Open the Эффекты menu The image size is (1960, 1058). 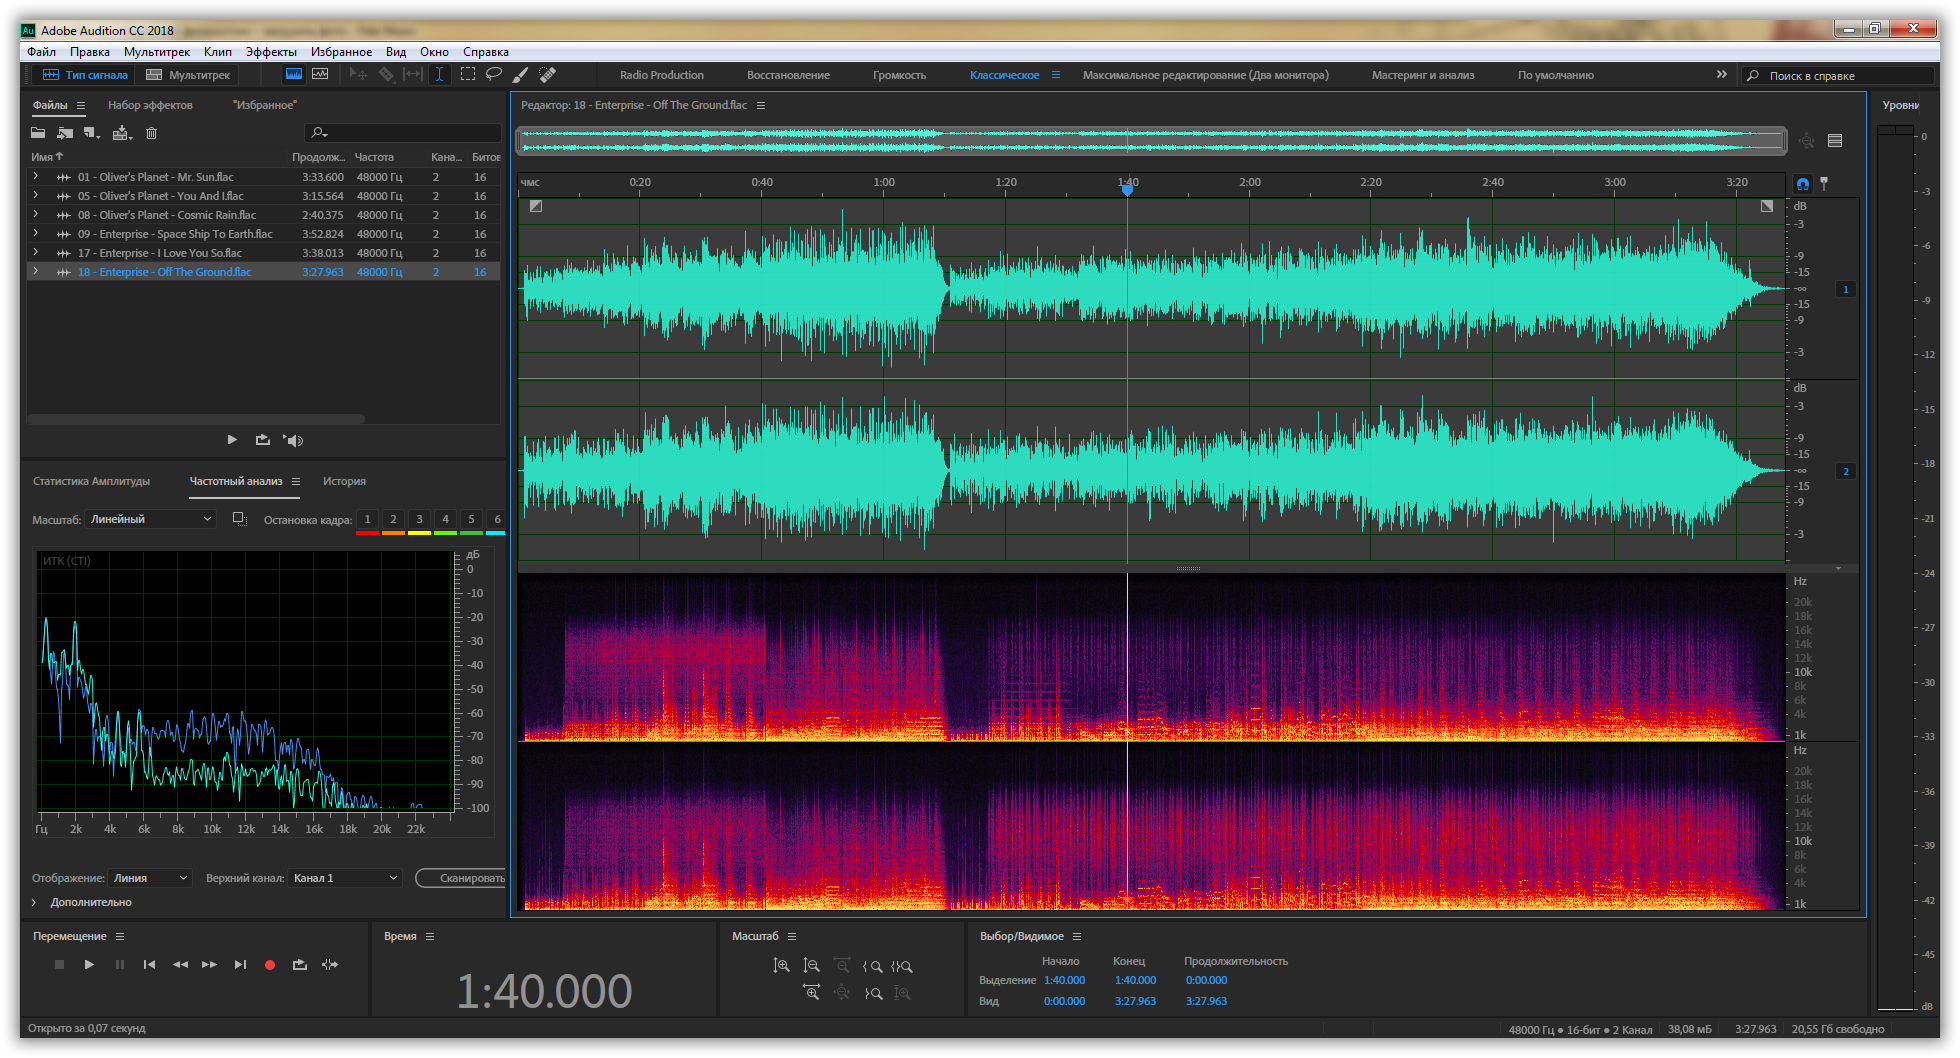(271, 52)
